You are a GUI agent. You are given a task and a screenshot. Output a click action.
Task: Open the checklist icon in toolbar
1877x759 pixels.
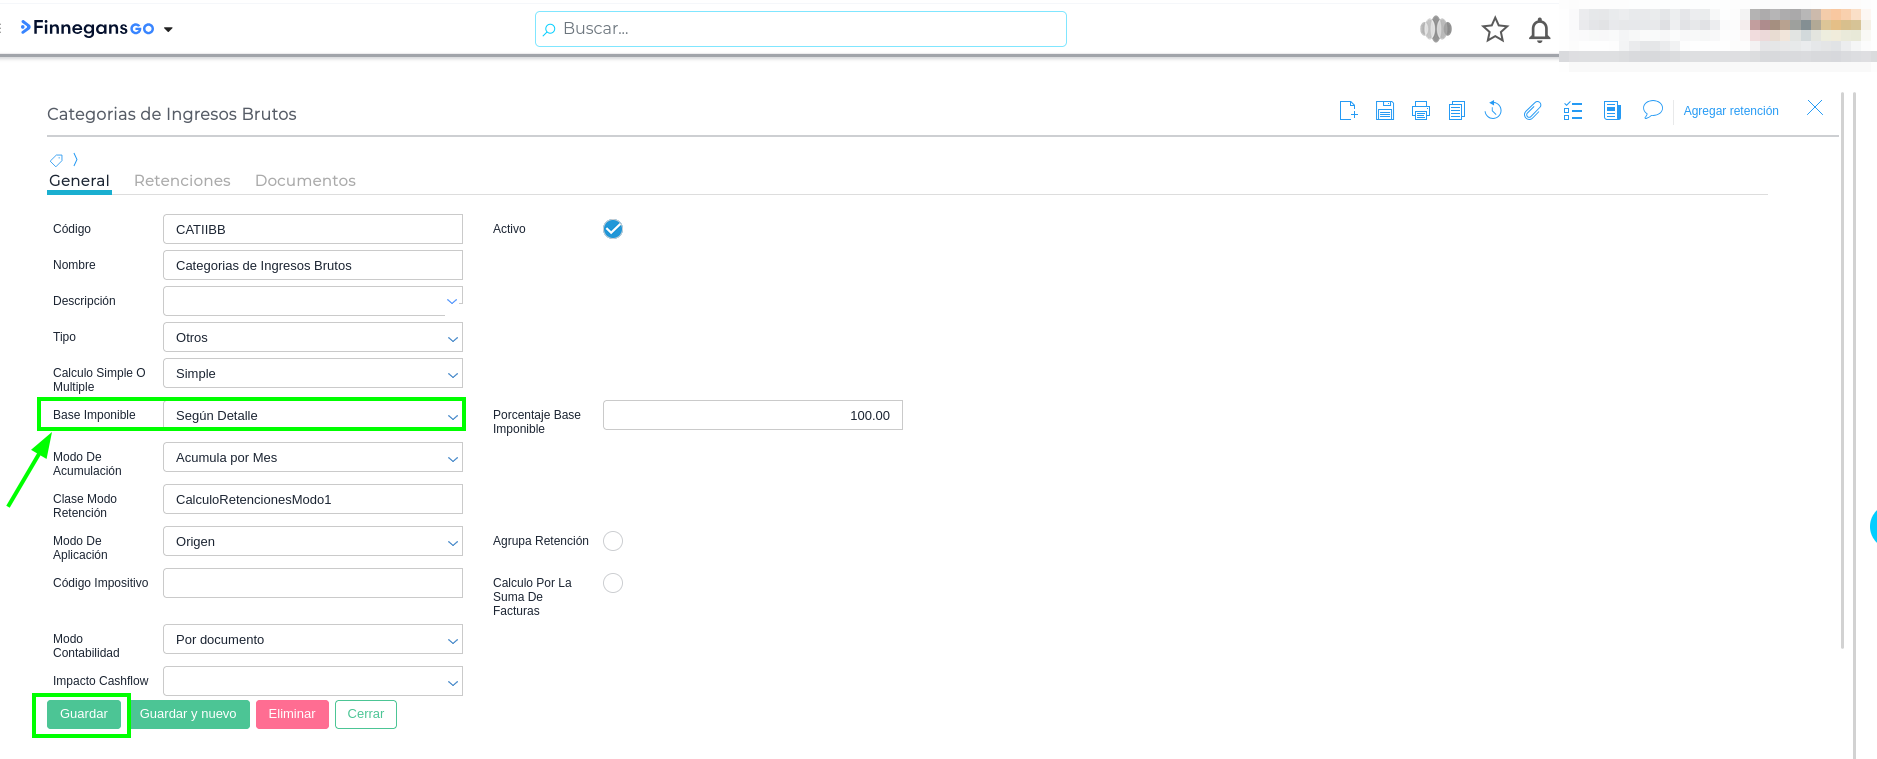pyautogui.click(x=1573, y=111)
